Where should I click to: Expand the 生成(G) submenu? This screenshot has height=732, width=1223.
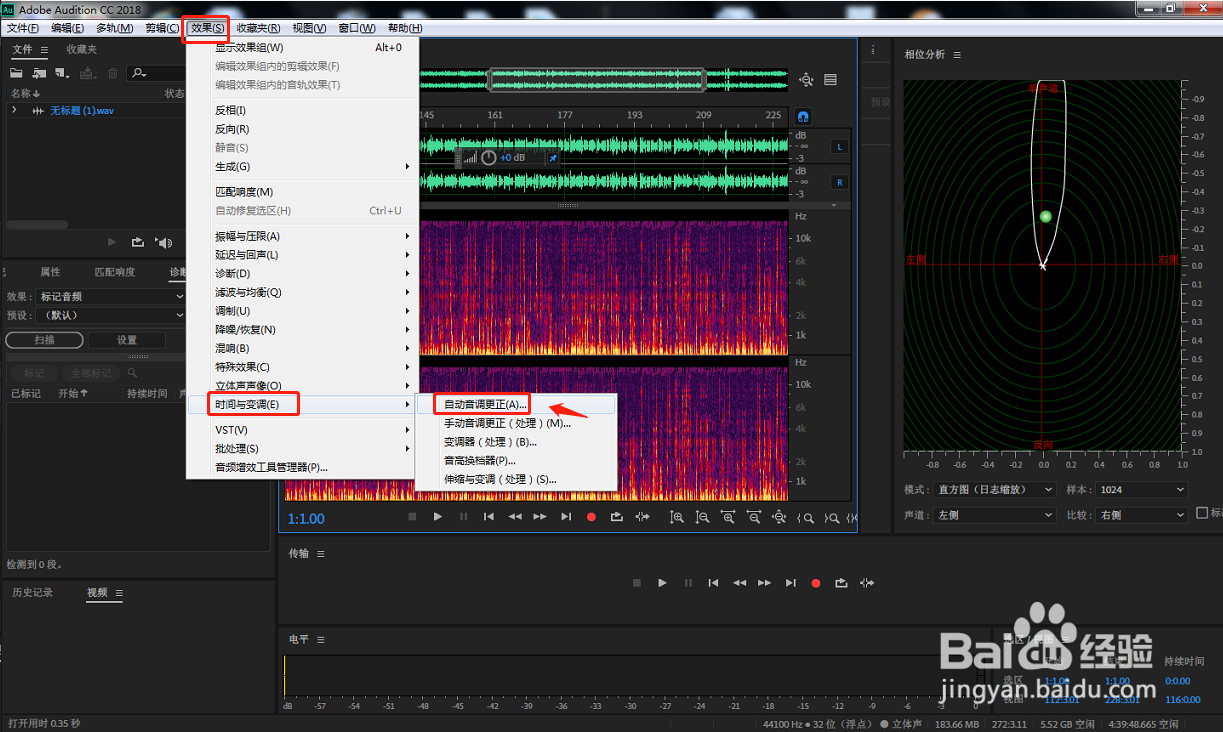(302, 166)
